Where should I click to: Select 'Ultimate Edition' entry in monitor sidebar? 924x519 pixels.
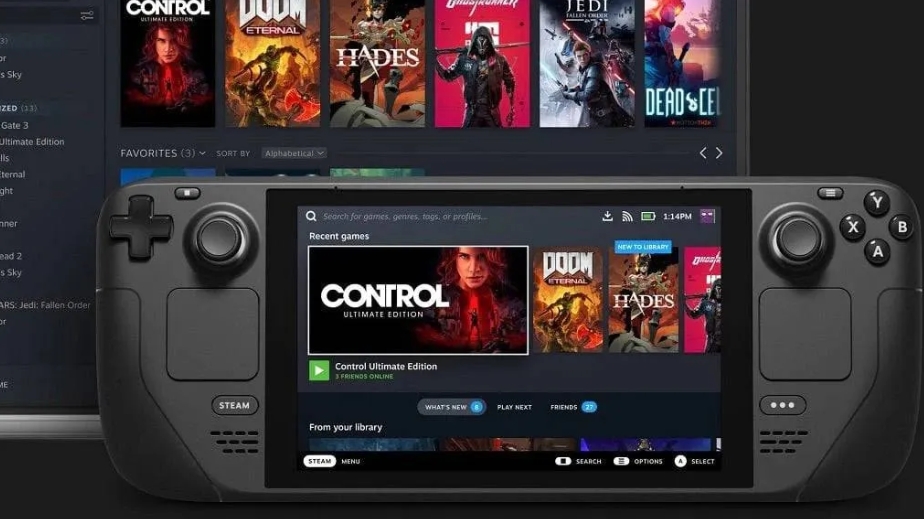coord(32,141)
